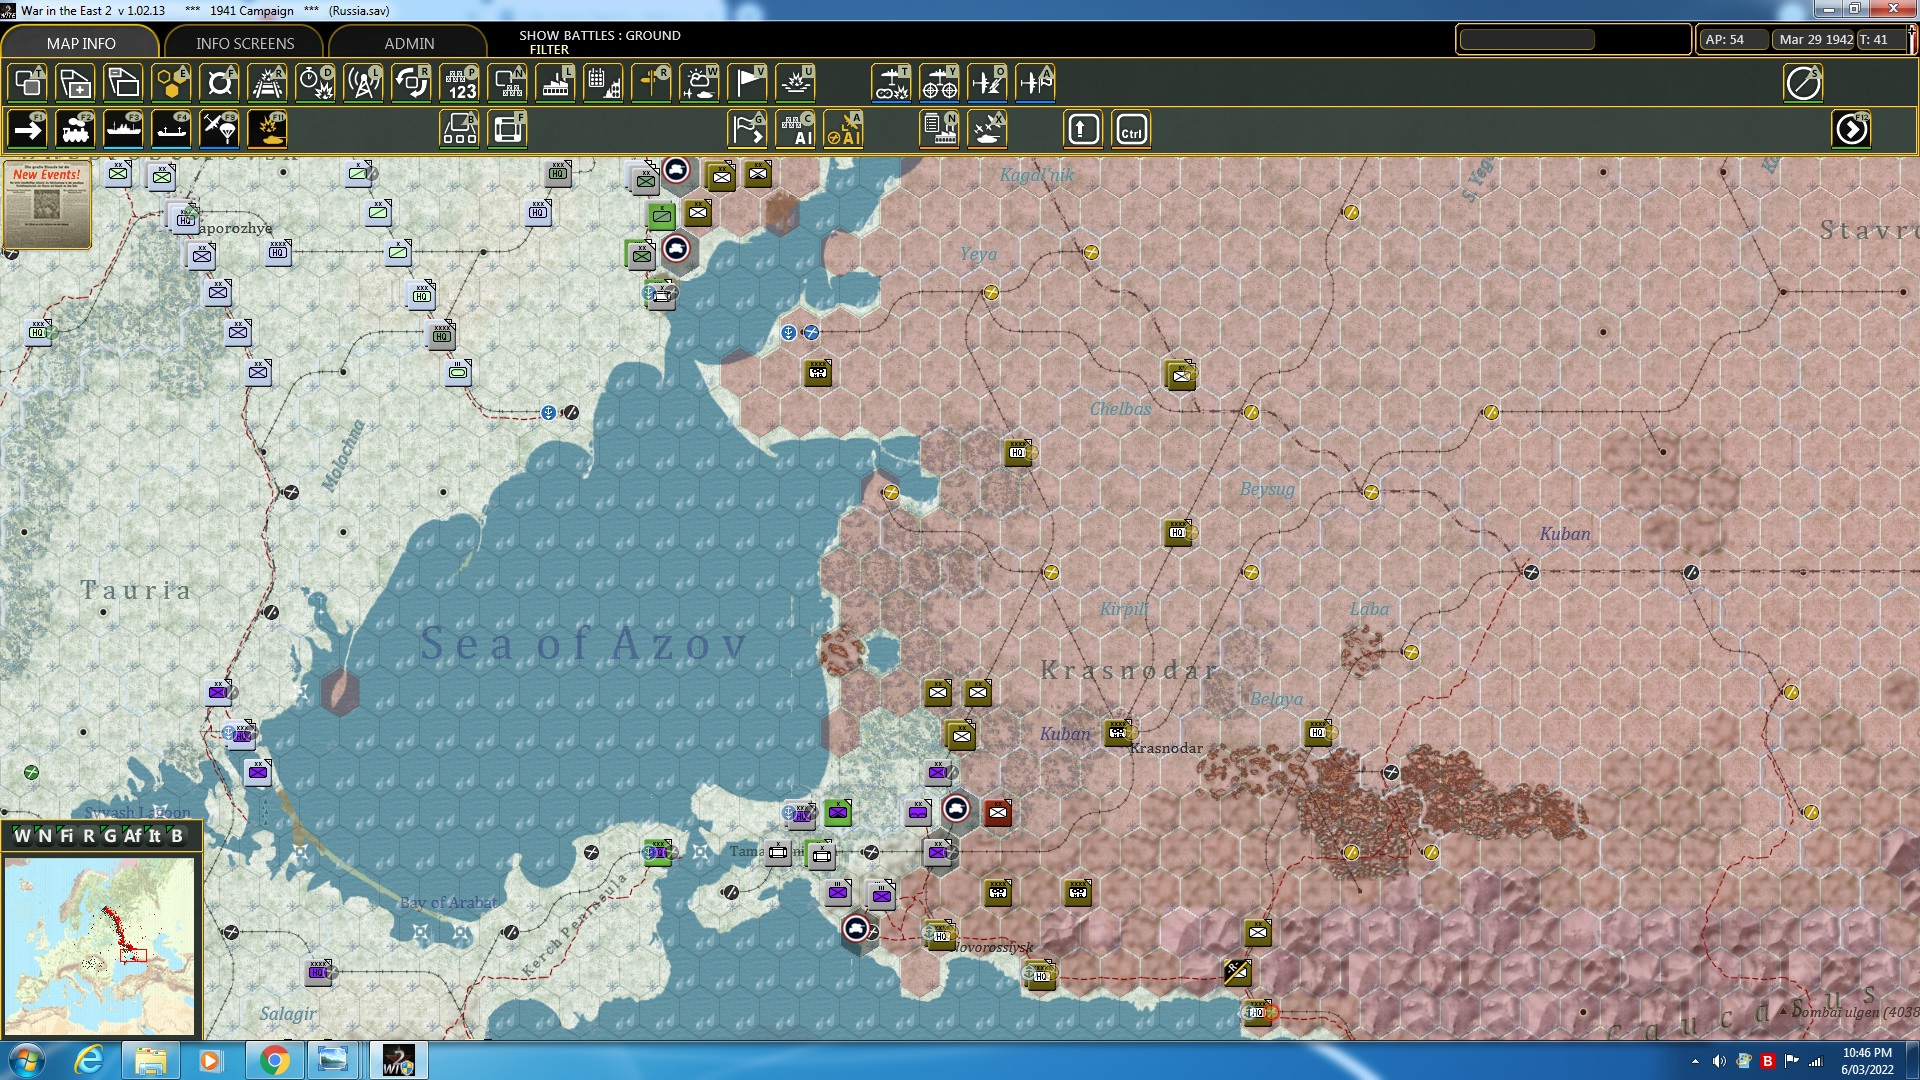Toggle the rail damage tracks icon

267,83
